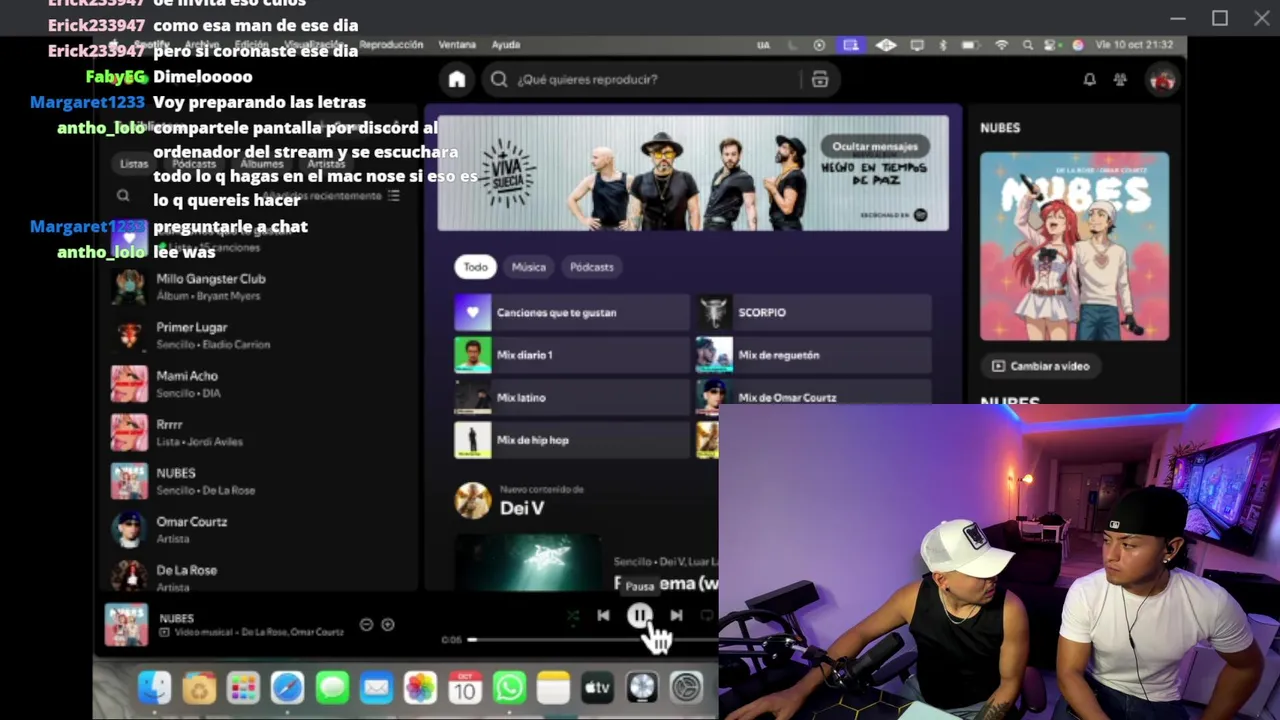Search within your library using the magnifier
1280x720 pixels.
tap(123, 196)
